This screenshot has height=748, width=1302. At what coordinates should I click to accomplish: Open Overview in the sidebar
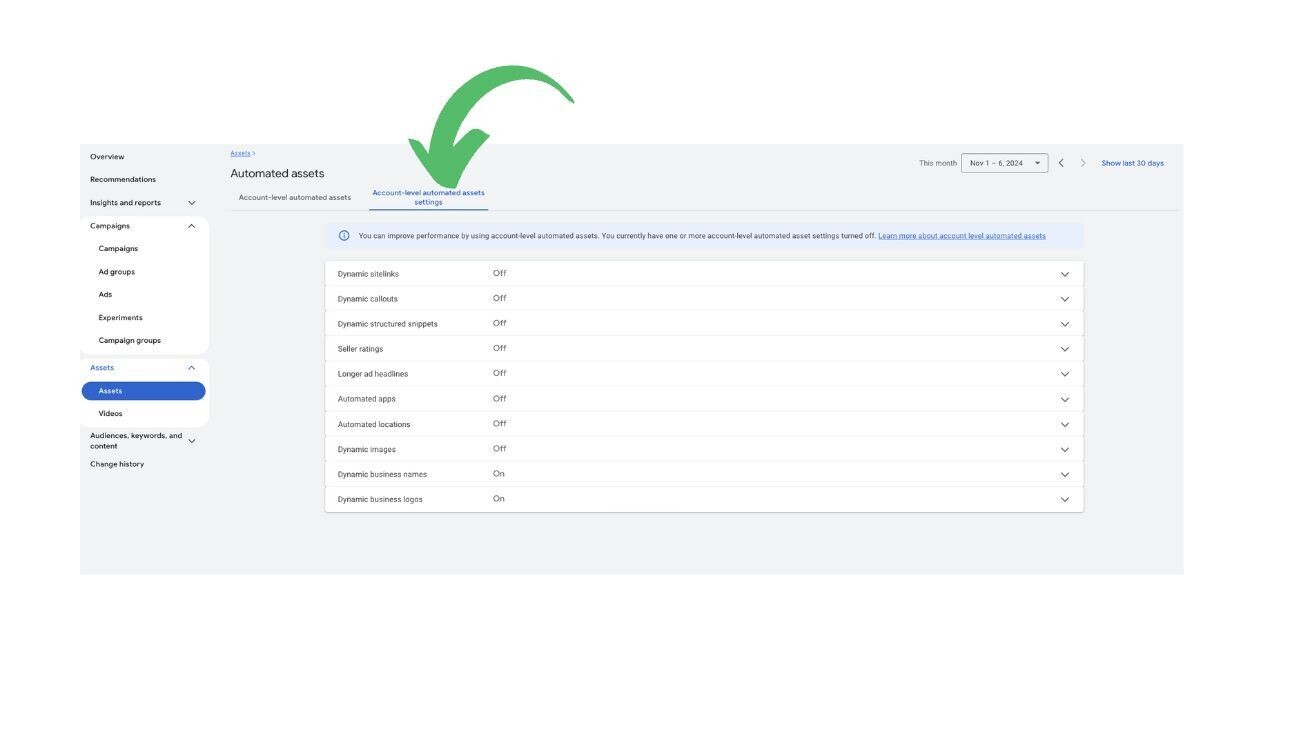[107, 157]
